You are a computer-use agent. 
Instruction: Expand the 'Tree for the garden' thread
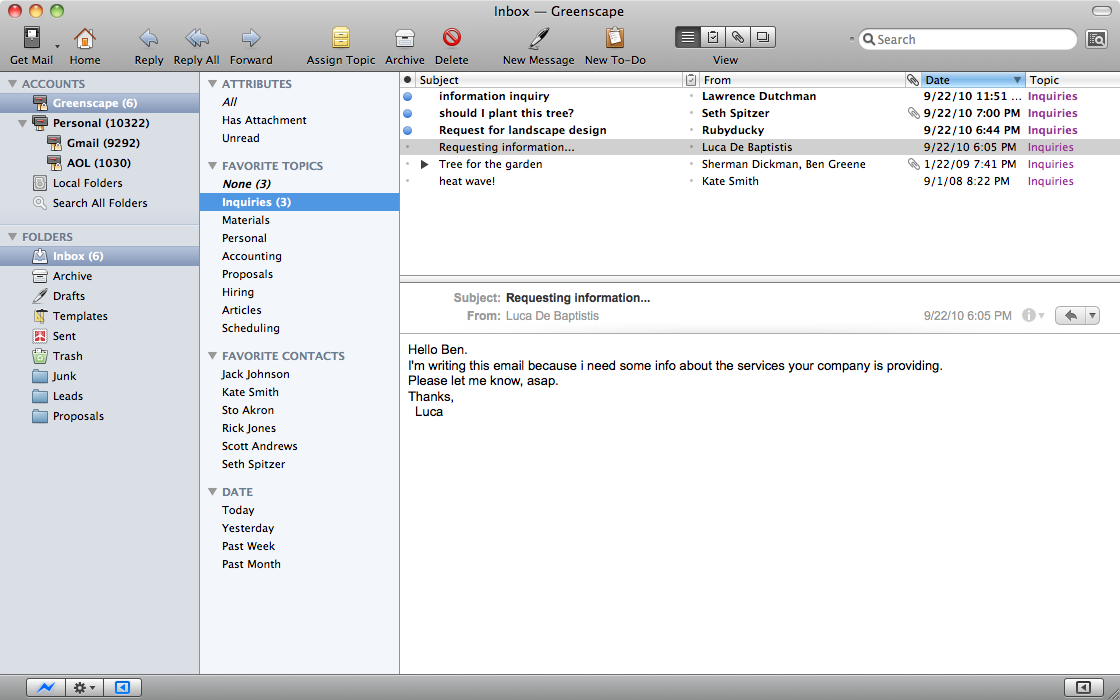(424, 164)
